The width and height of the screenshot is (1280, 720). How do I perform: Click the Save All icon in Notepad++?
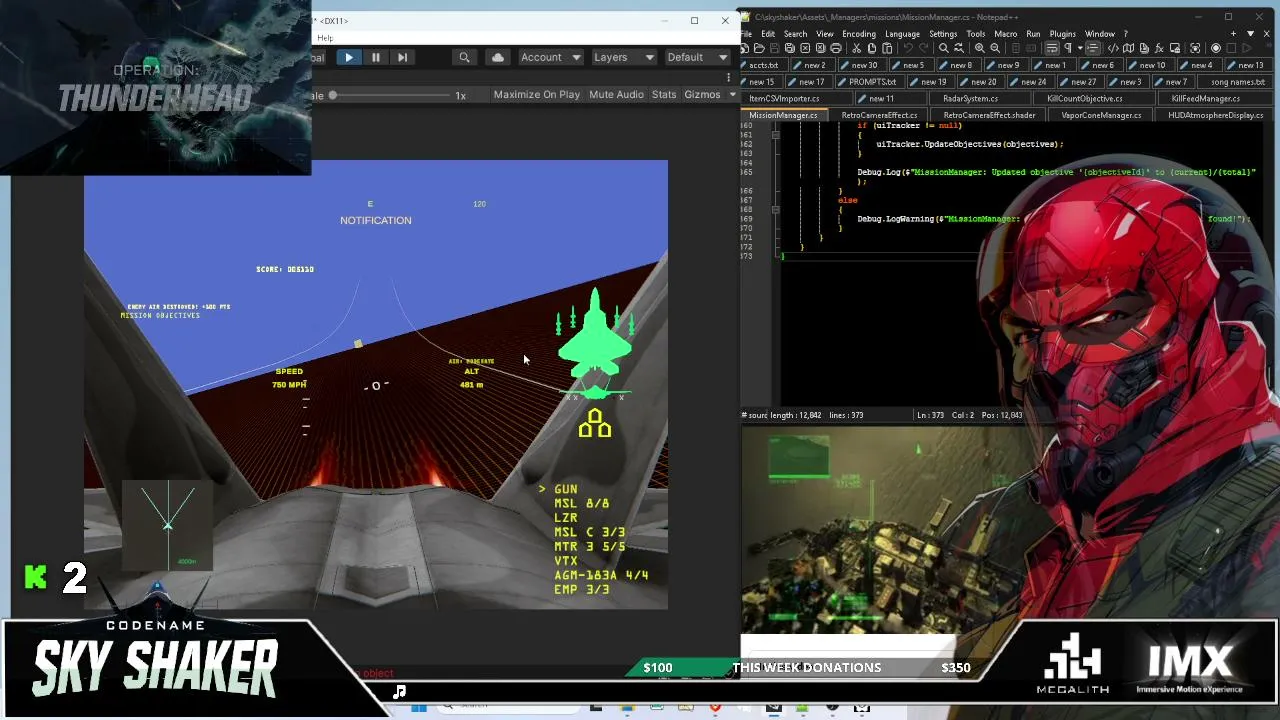(x=790, y=48)
